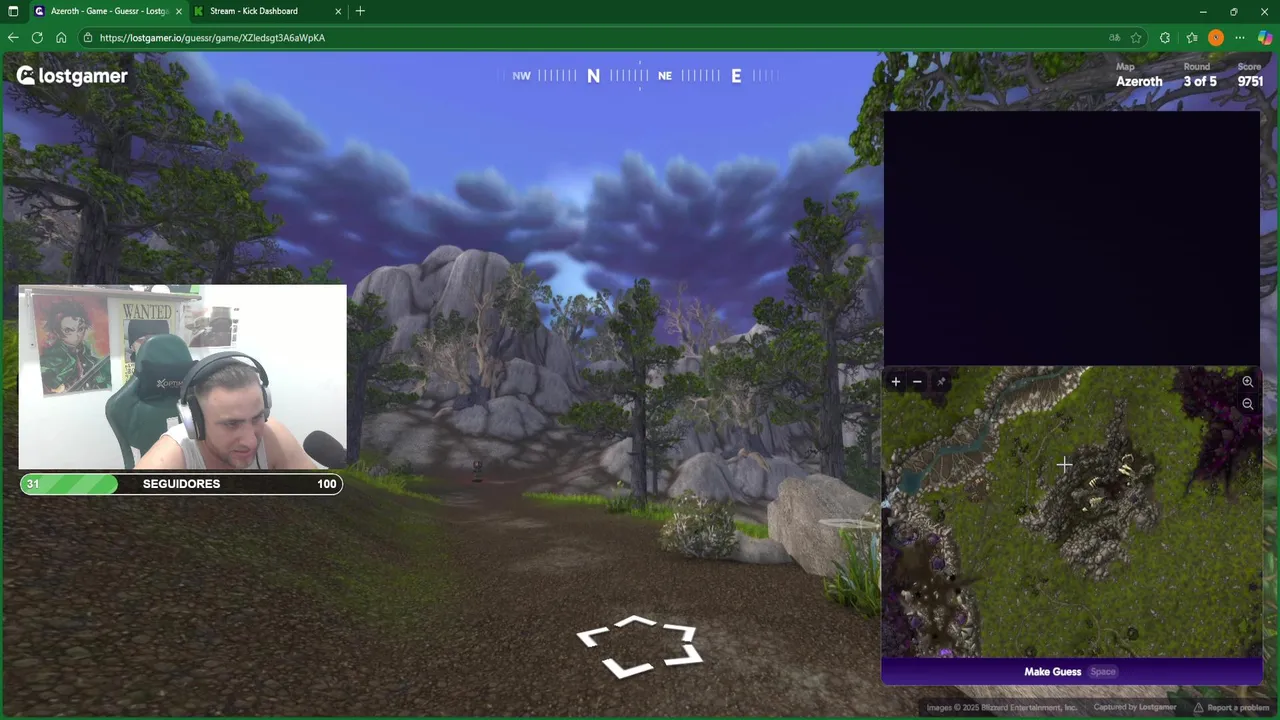This screenshot has height=720, width=1280.
Task: Open the translate page option
Action: tap(1114, 38)
